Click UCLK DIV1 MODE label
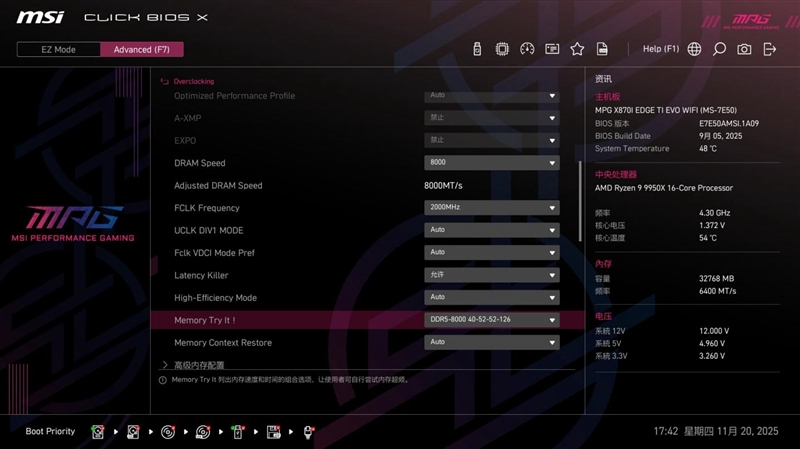800x449 pixels. tap(209, 231)
